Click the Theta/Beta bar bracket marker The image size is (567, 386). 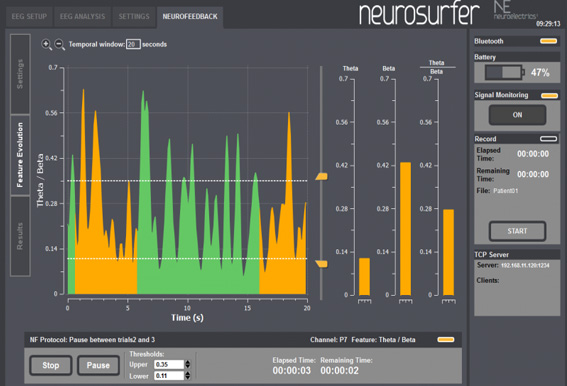coord(449,301)
